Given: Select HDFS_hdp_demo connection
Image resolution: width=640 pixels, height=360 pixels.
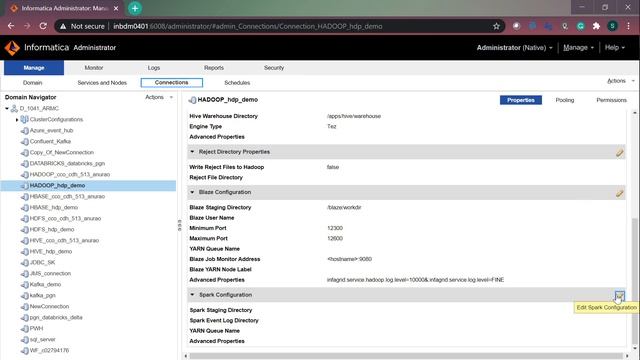Looking at the screenshot, I should [x=52, y=230].
